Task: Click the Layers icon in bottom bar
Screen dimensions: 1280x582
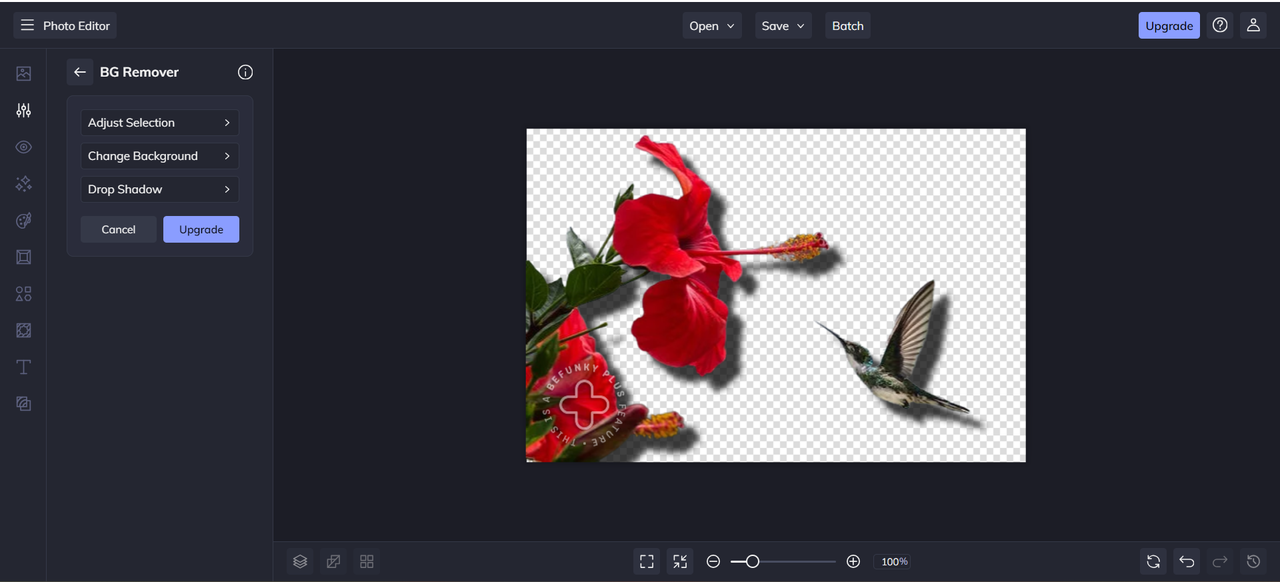Action: [x=300, y=562]
